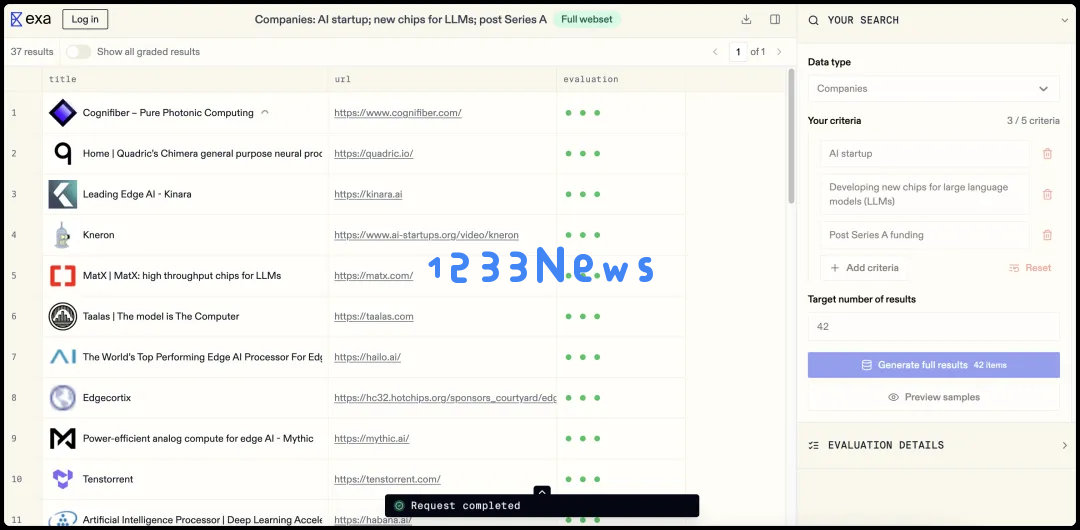Click Add criteria

point(864,268)
